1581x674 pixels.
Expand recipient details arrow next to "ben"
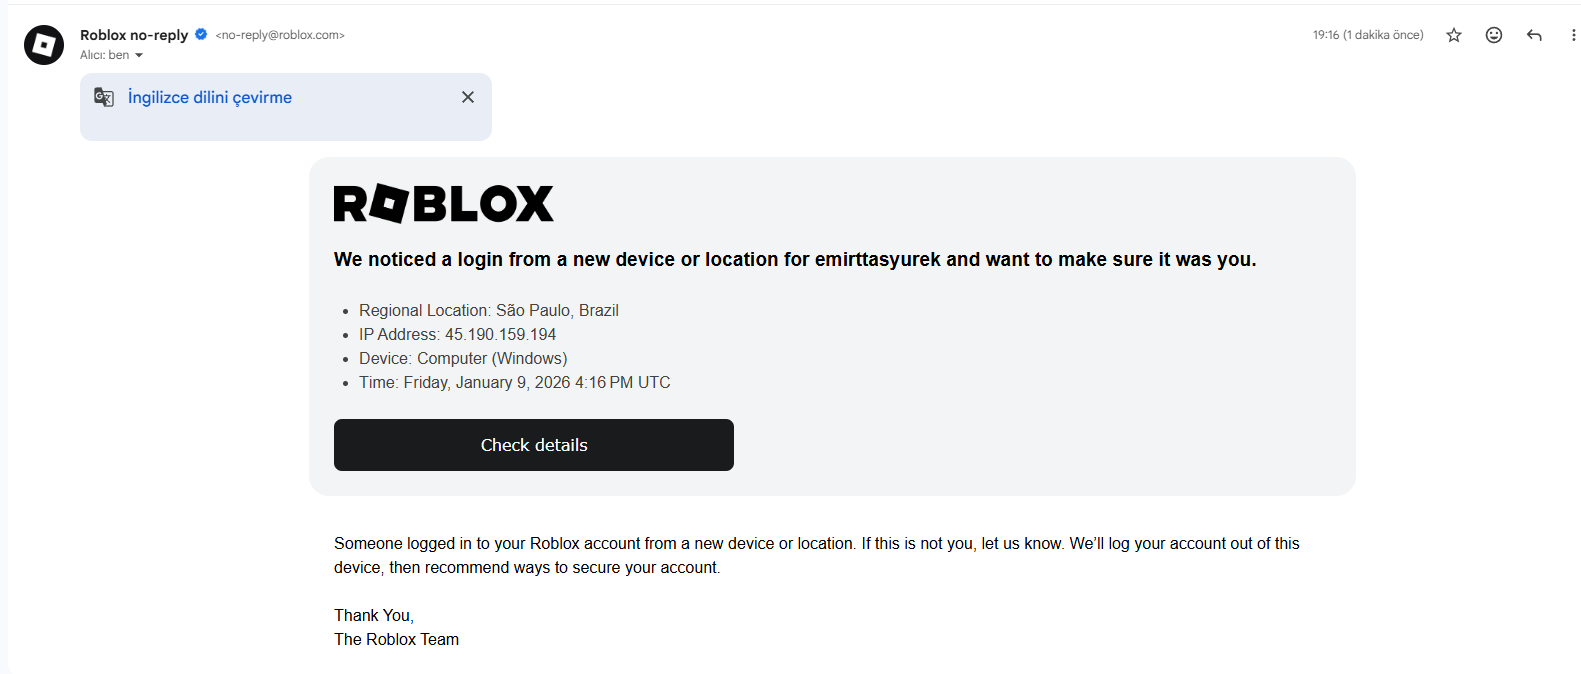click(139, 56)
